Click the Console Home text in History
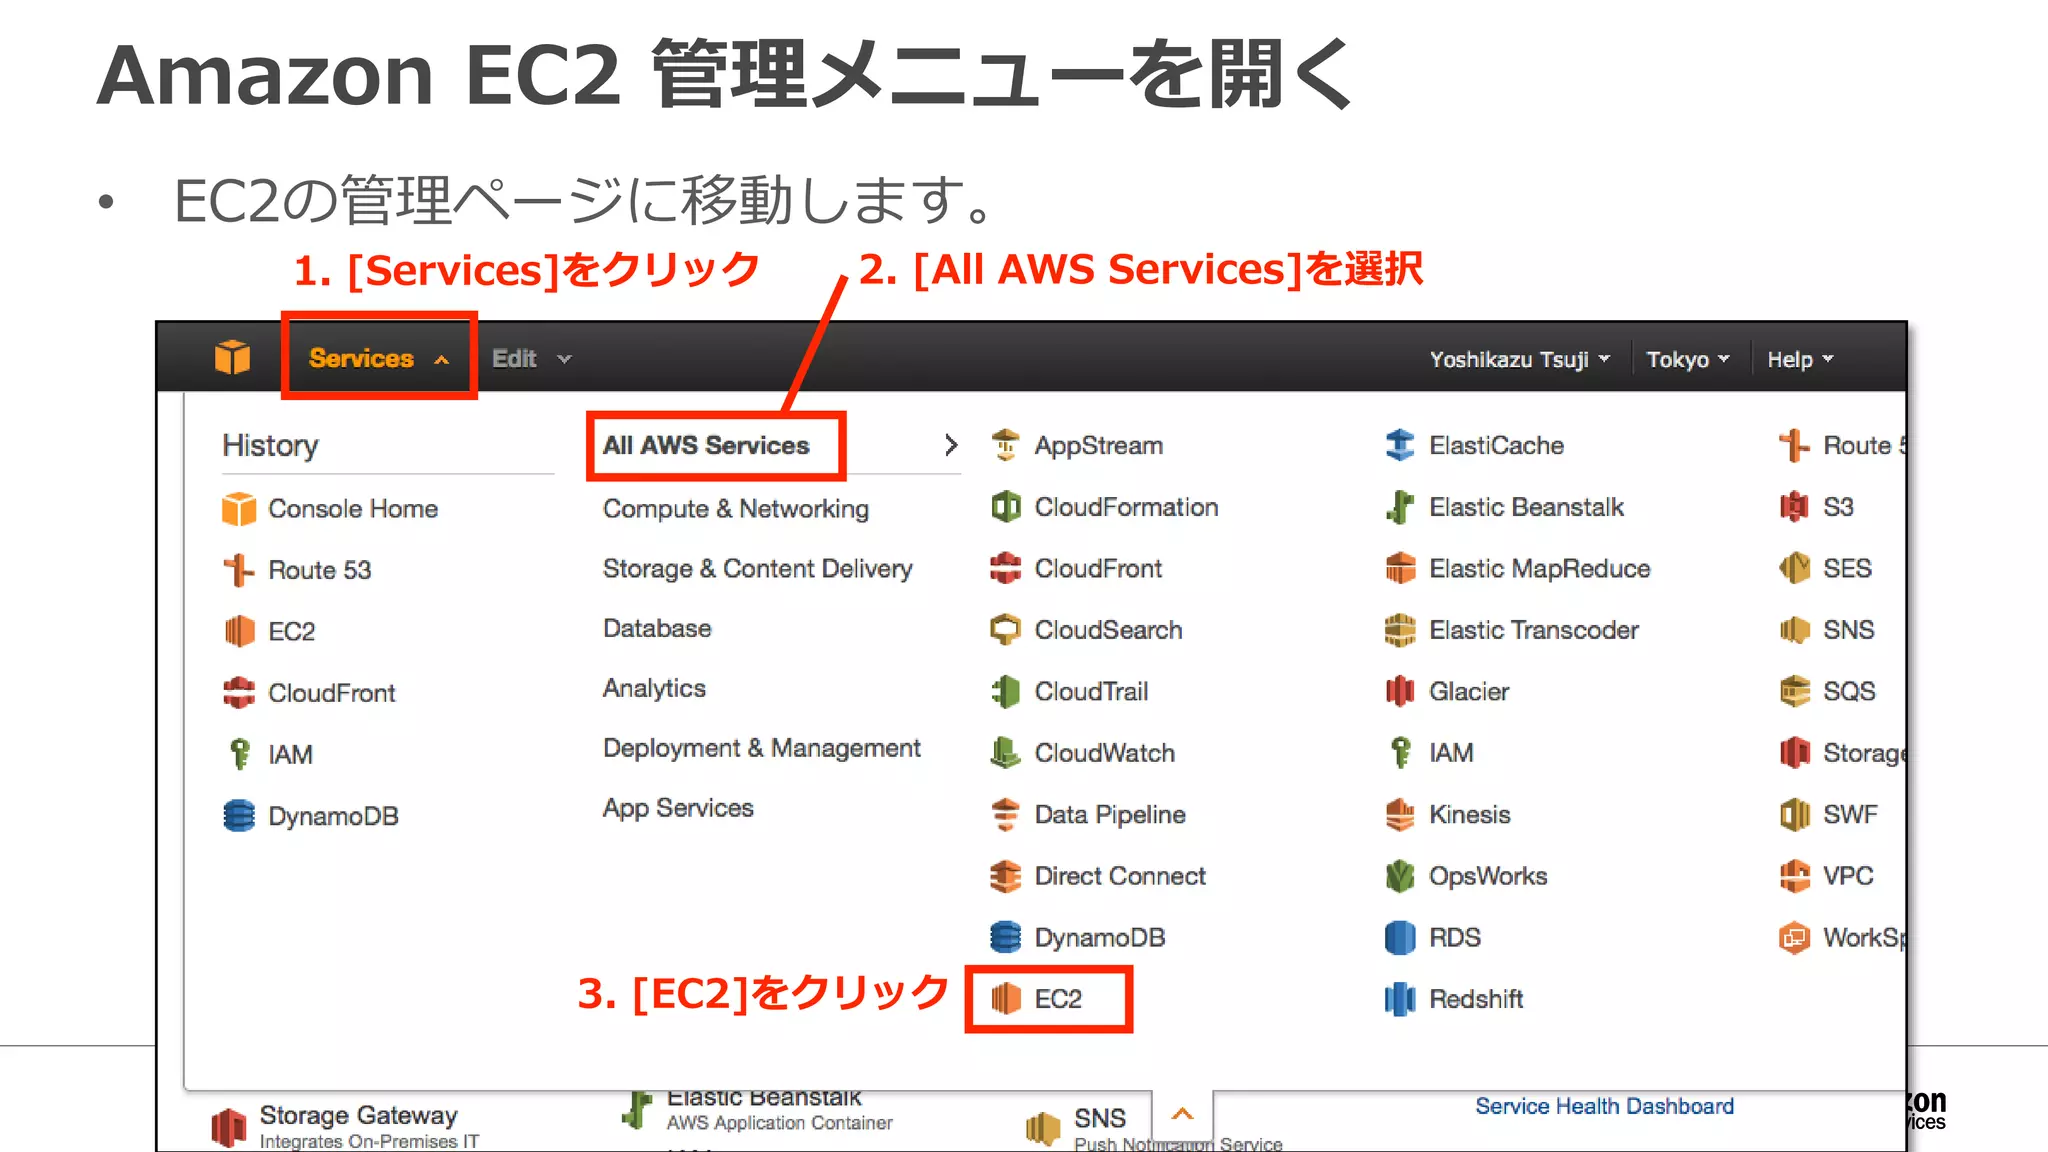2048x1152 pixels. (352, 508)
